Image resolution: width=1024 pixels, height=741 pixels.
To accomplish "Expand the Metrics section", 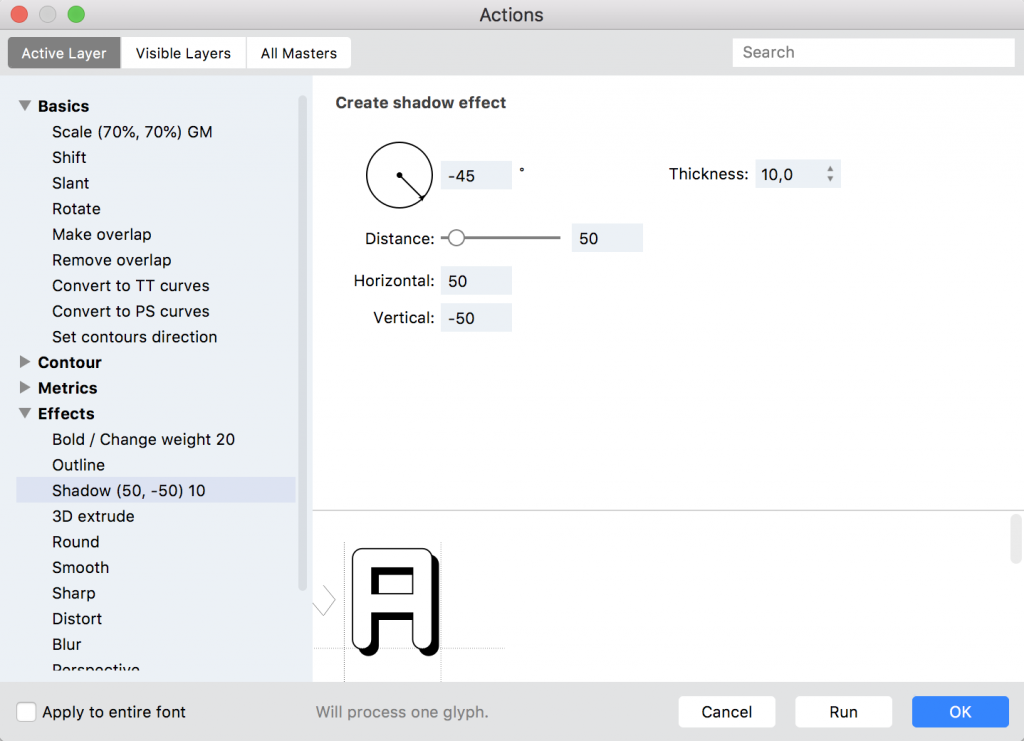I will point(25,388).
